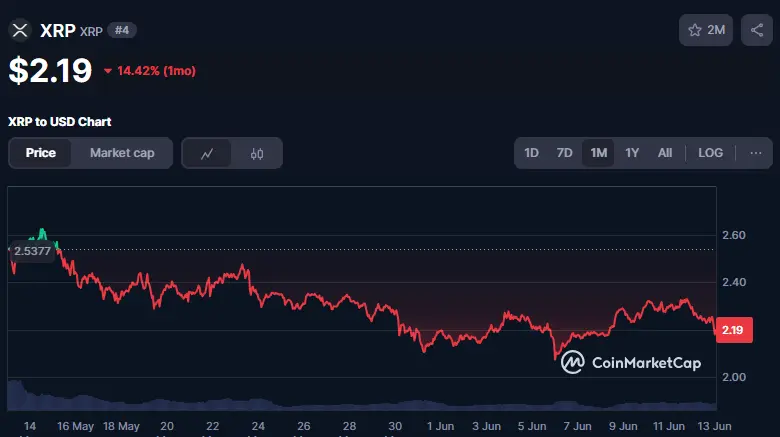The width and height of the screenshot is (780, 437).
Task: Select the 7D time range
Action: pos(564,153)
